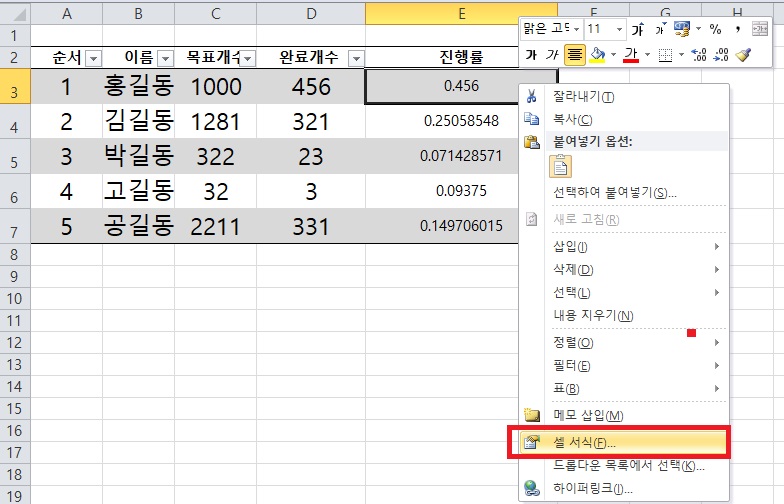Select the format painter brush
The width and height of the screenshot is (784, 504).
click(744, 54)
